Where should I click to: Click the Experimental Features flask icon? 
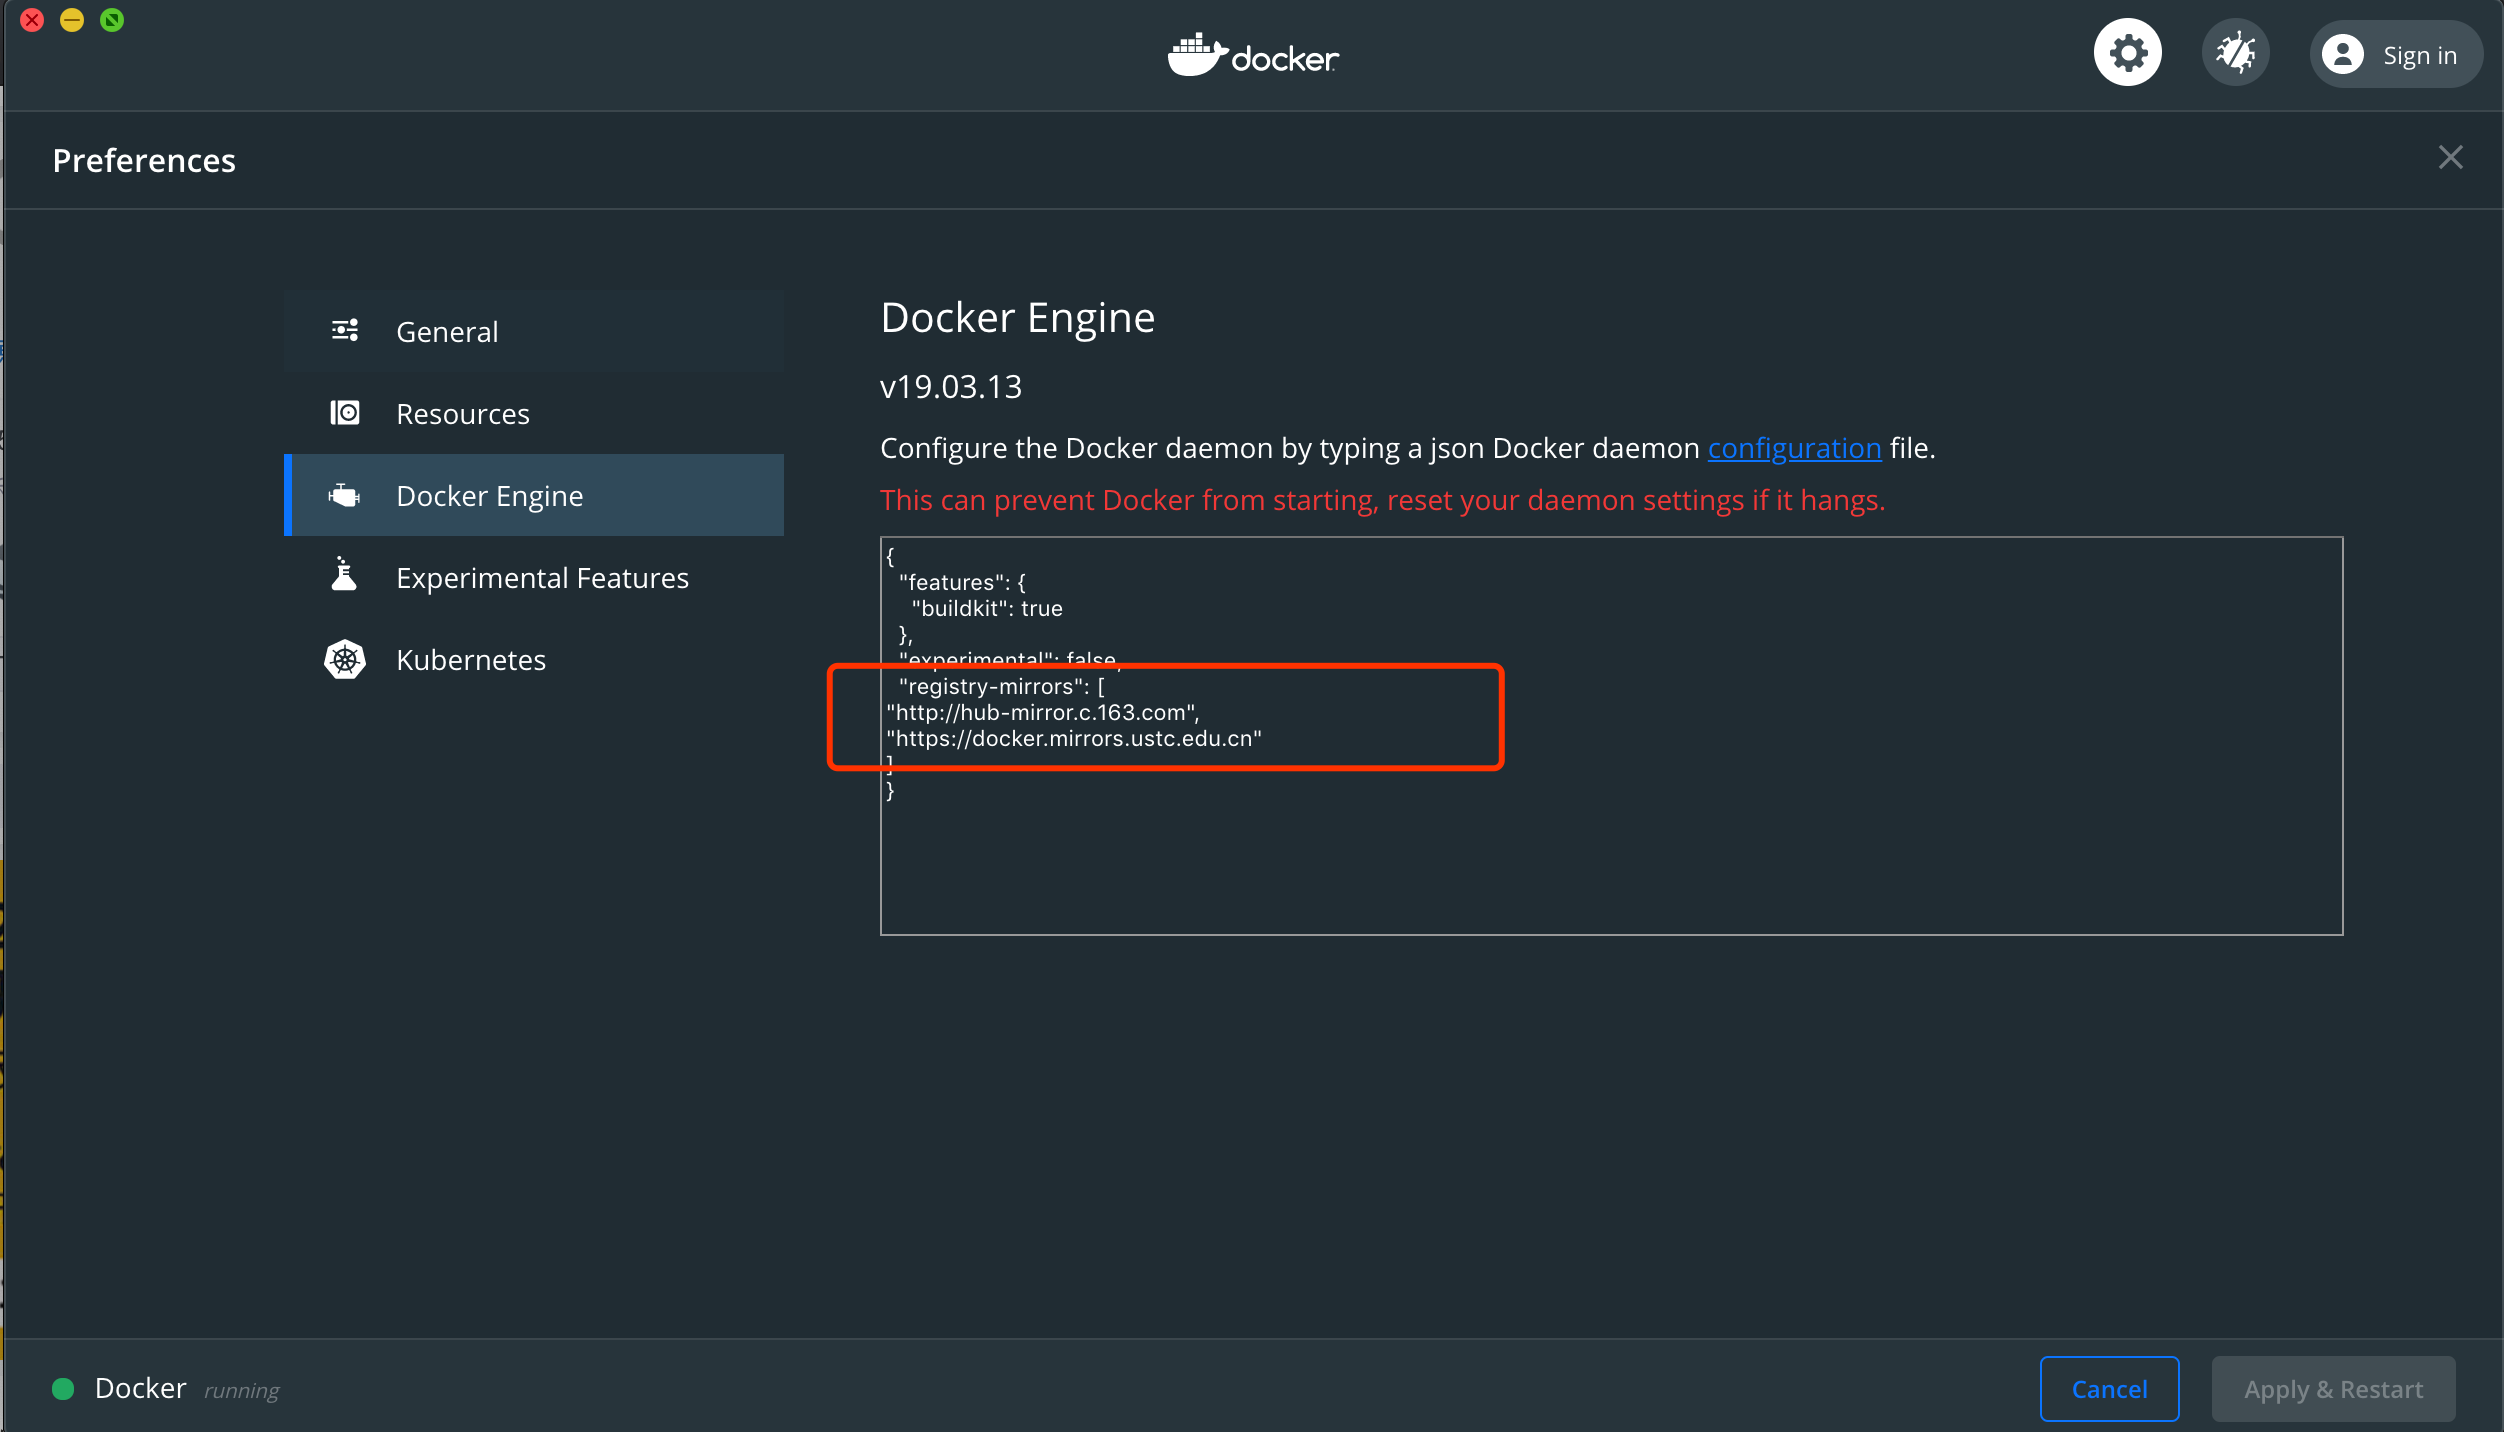point(344,574)
